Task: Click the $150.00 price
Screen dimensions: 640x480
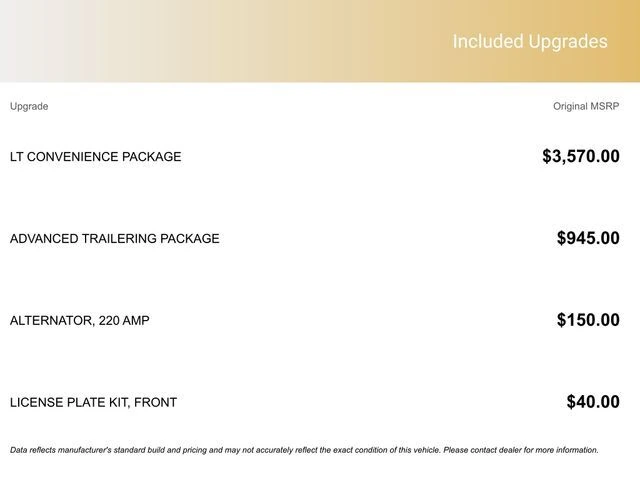Action: tap(588, 320)
